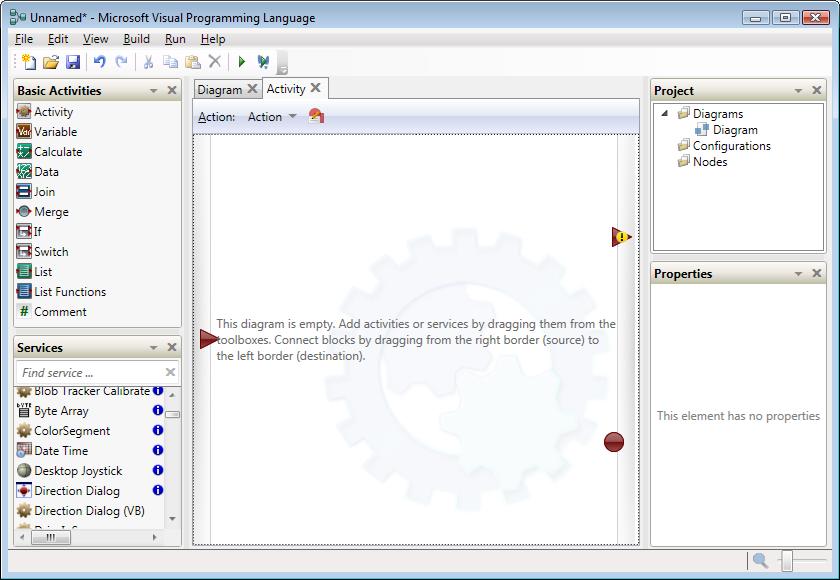Collapse the Diagrams tree node
The image size is (840, 580).
click(x=665, y=113)
